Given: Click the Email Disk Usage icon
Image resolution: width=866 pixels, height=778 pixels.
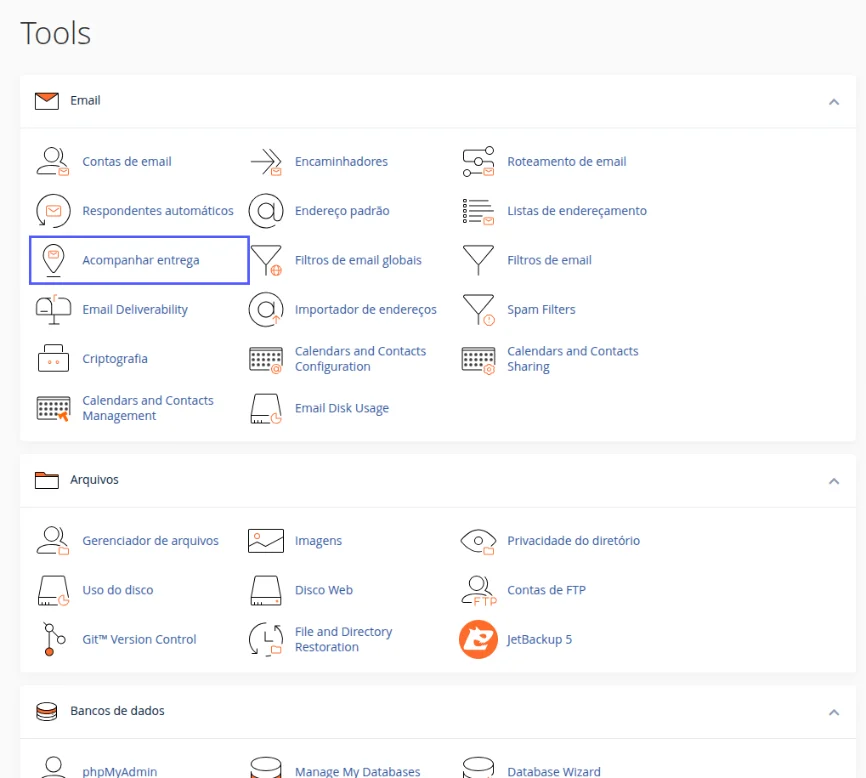Looking at the screenshot, I should pos(266,409).
